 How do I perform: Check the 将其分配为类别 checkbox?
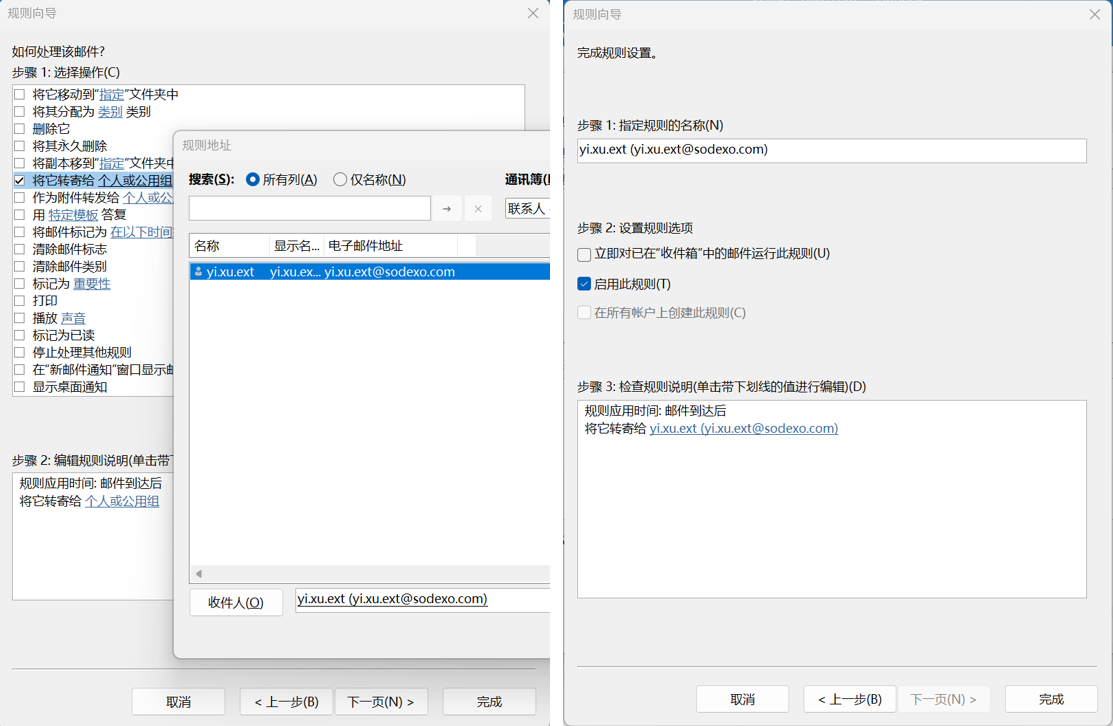(19, 111)
